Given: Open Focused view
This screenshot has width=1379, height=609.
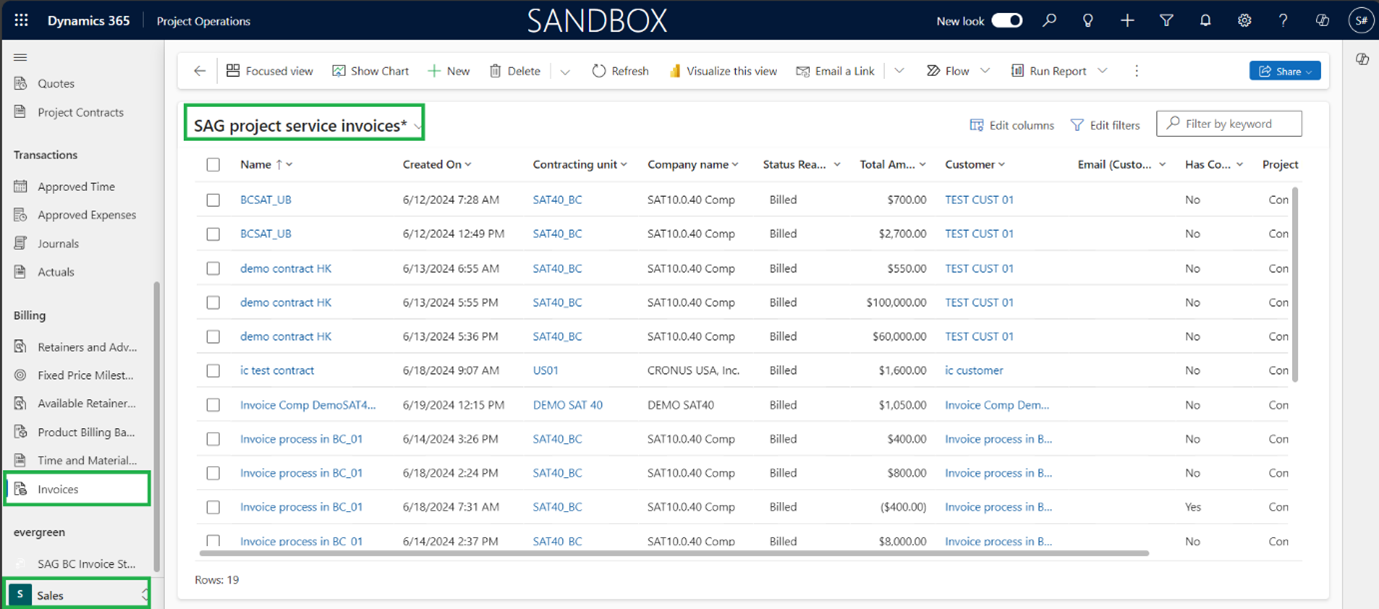Looking at the screenshot, I should 270,71.
